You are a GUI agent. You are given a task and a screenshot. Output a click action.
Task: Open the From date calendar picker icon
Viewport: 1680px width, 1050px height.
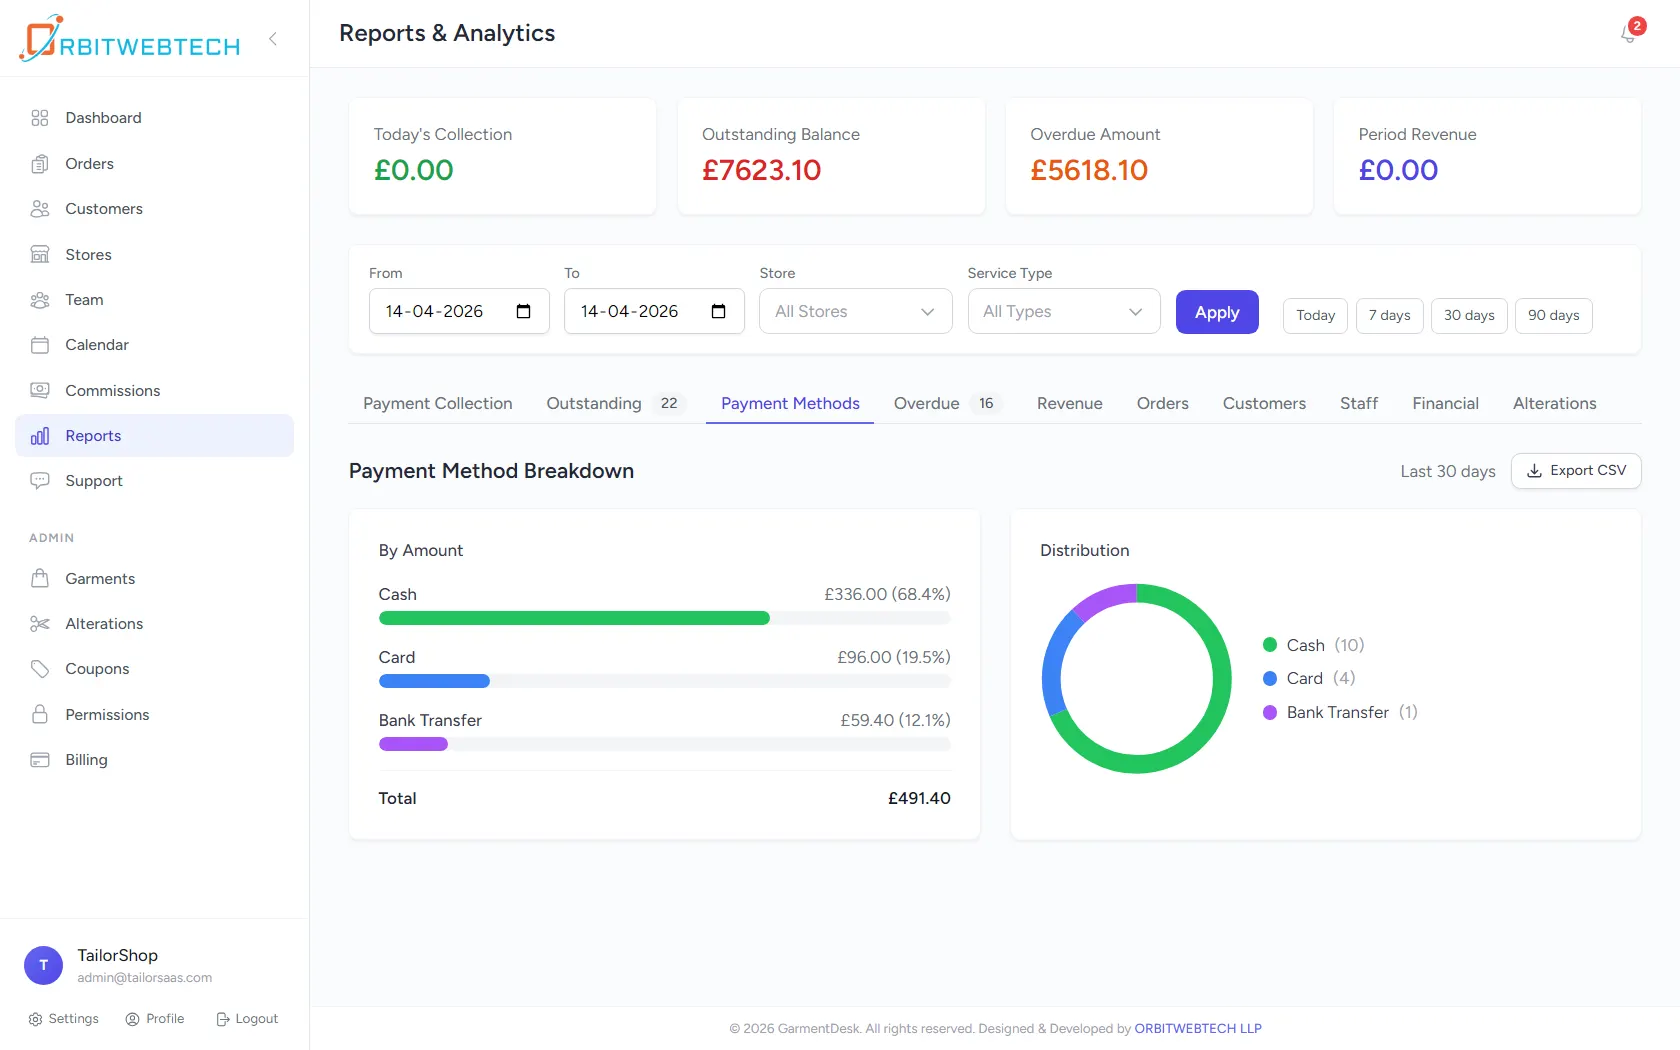tap(523, 312)
